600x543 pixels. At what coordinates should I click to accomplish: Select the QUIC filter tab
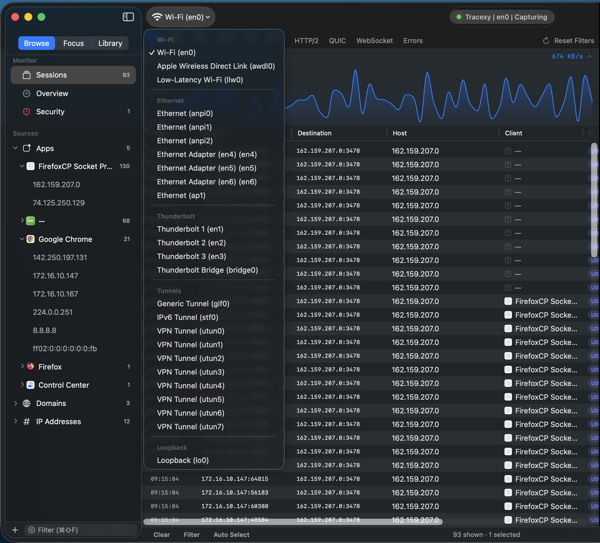(337, 41)
